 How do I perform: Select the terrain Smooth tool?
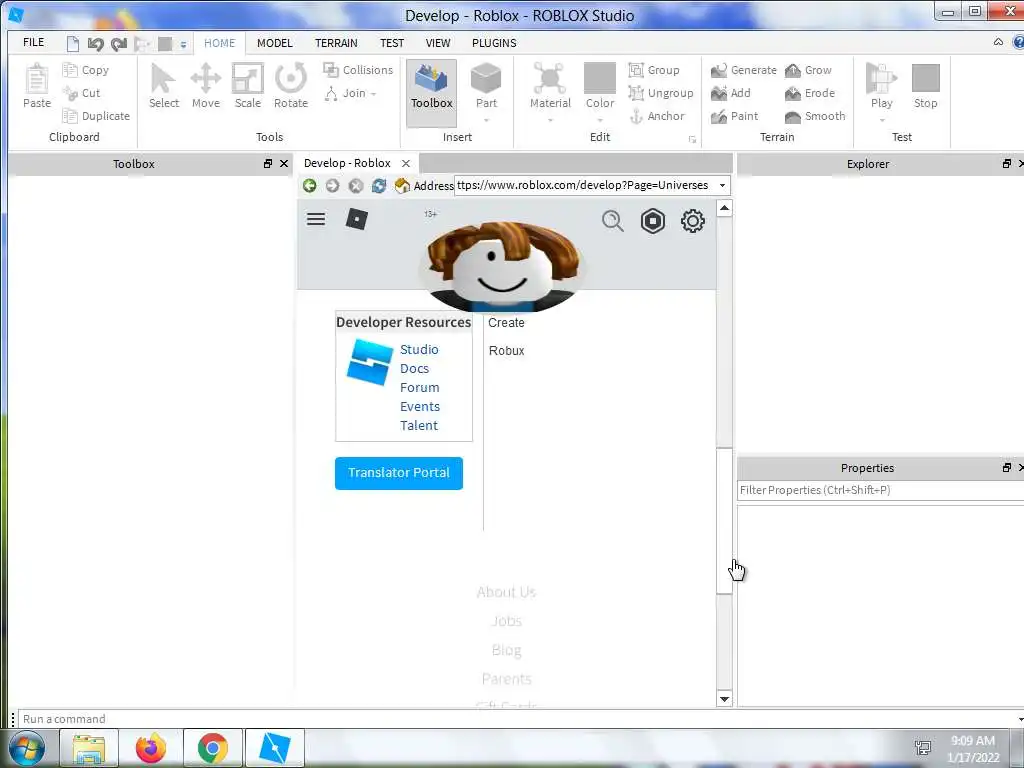point(815,116)
